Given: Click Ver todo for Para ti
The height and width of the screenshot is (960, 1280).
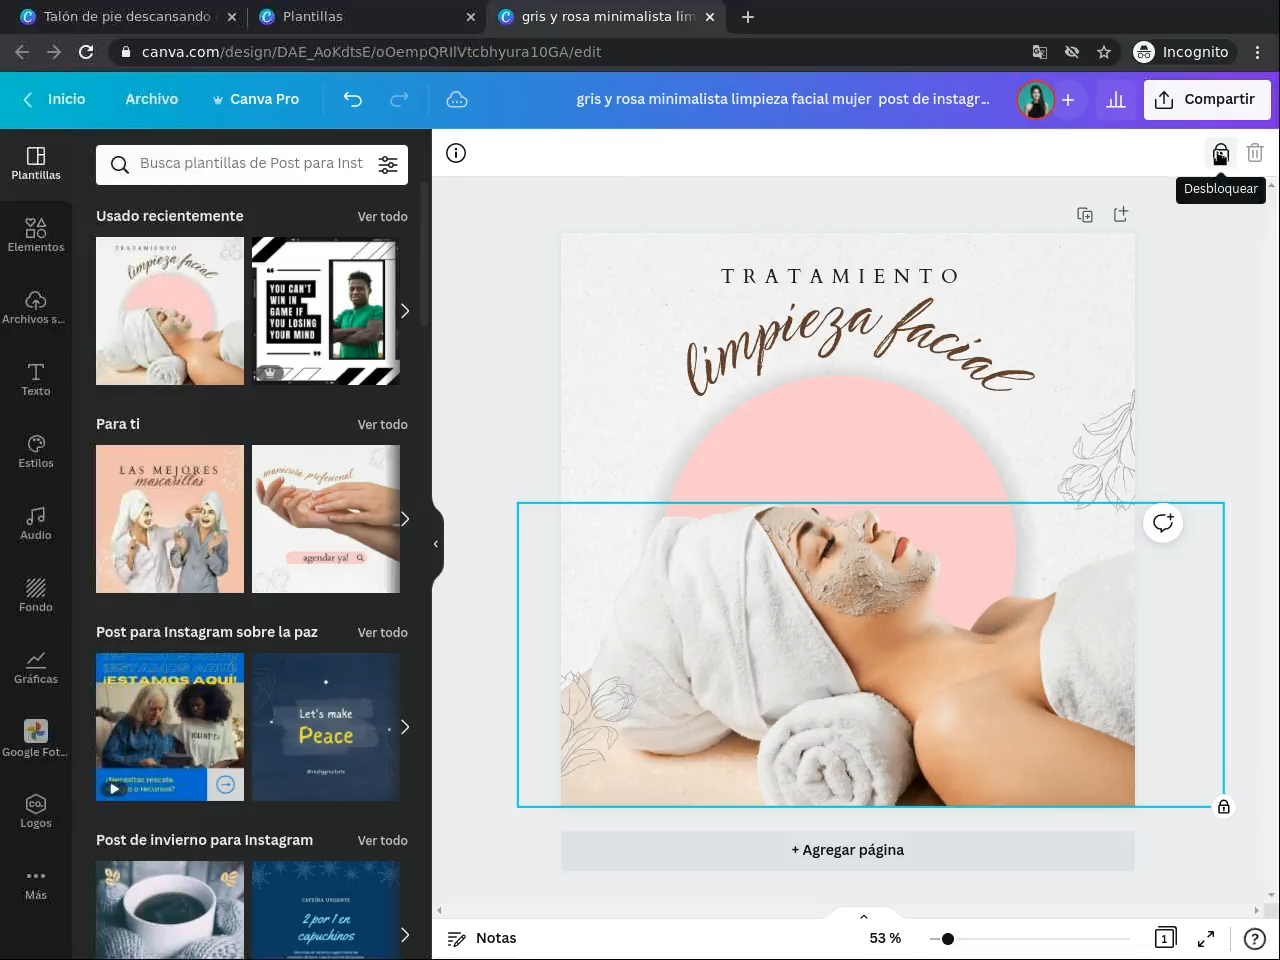Looking at the screenshot, I should coord(383,424).
